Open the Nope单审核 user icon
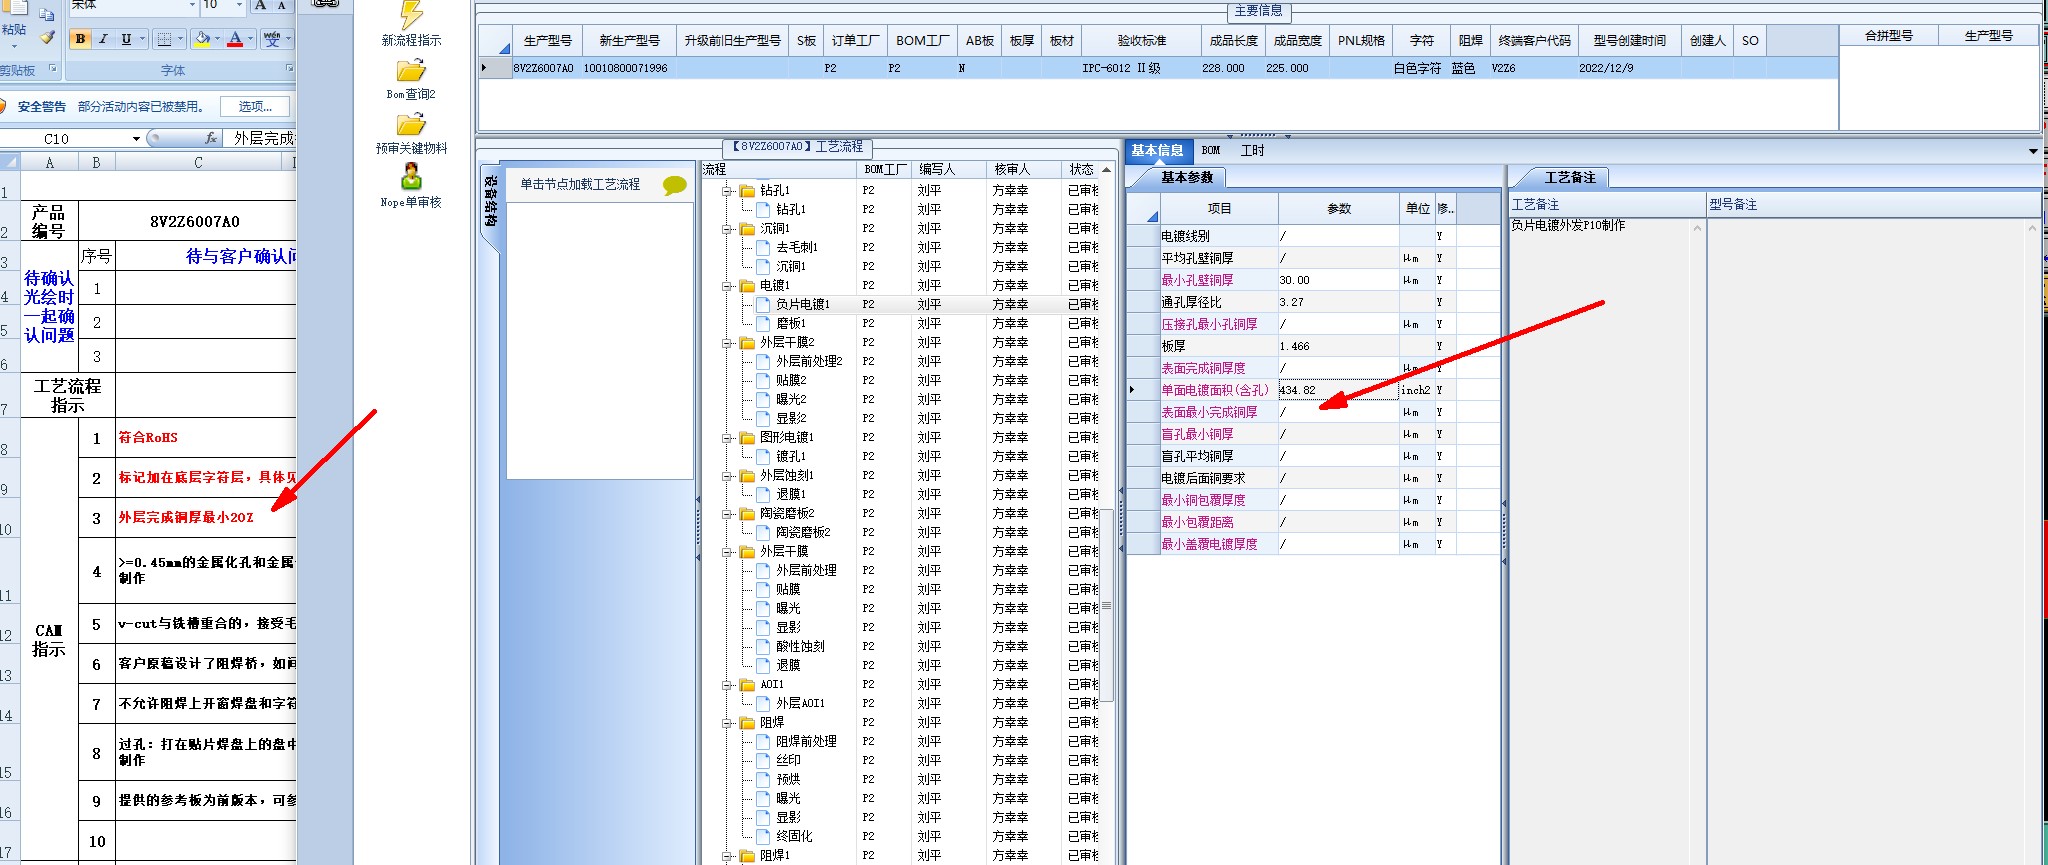 click(x=411, y=177)
